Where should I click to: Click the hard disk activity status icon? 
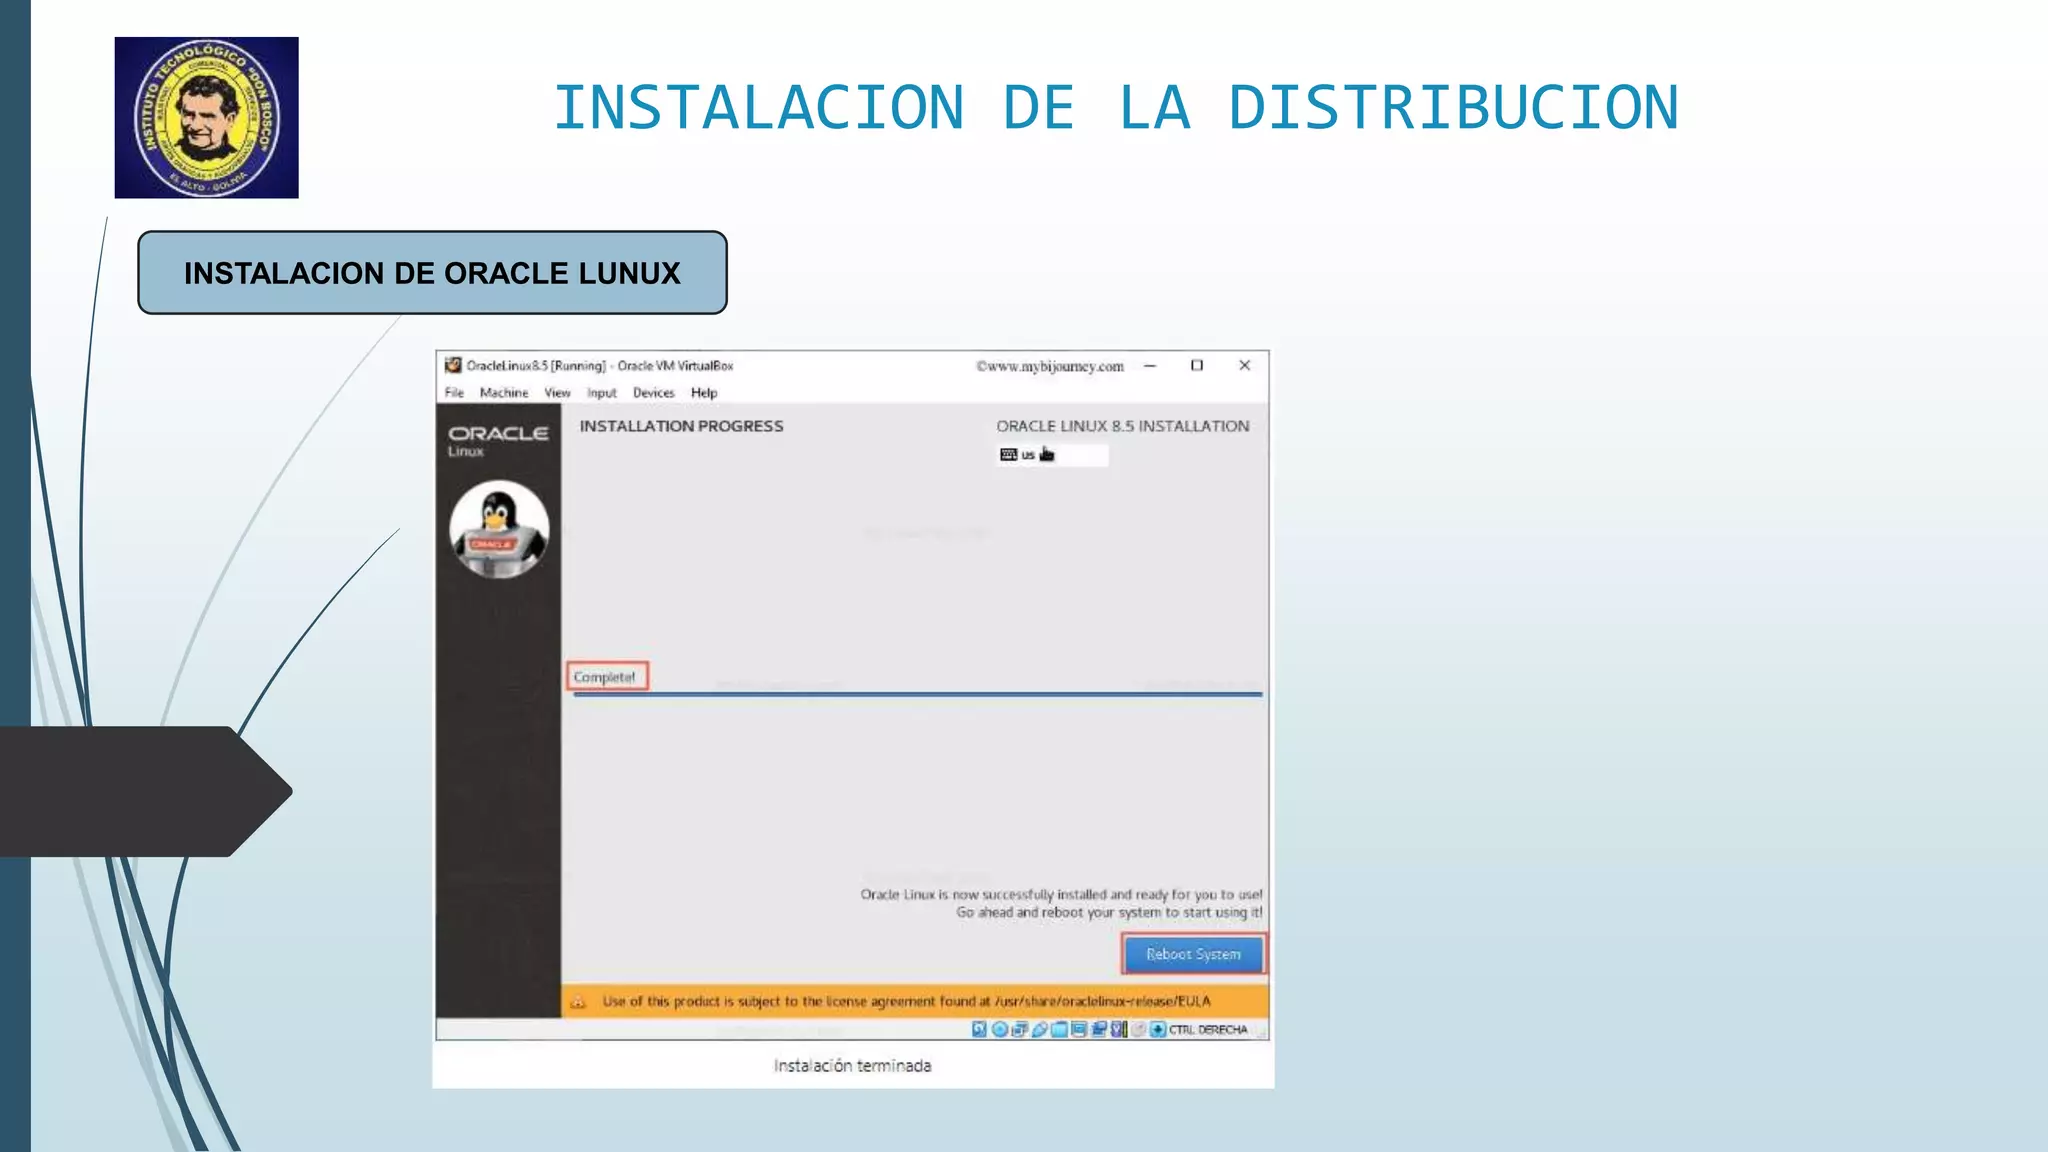[979, 1029]
